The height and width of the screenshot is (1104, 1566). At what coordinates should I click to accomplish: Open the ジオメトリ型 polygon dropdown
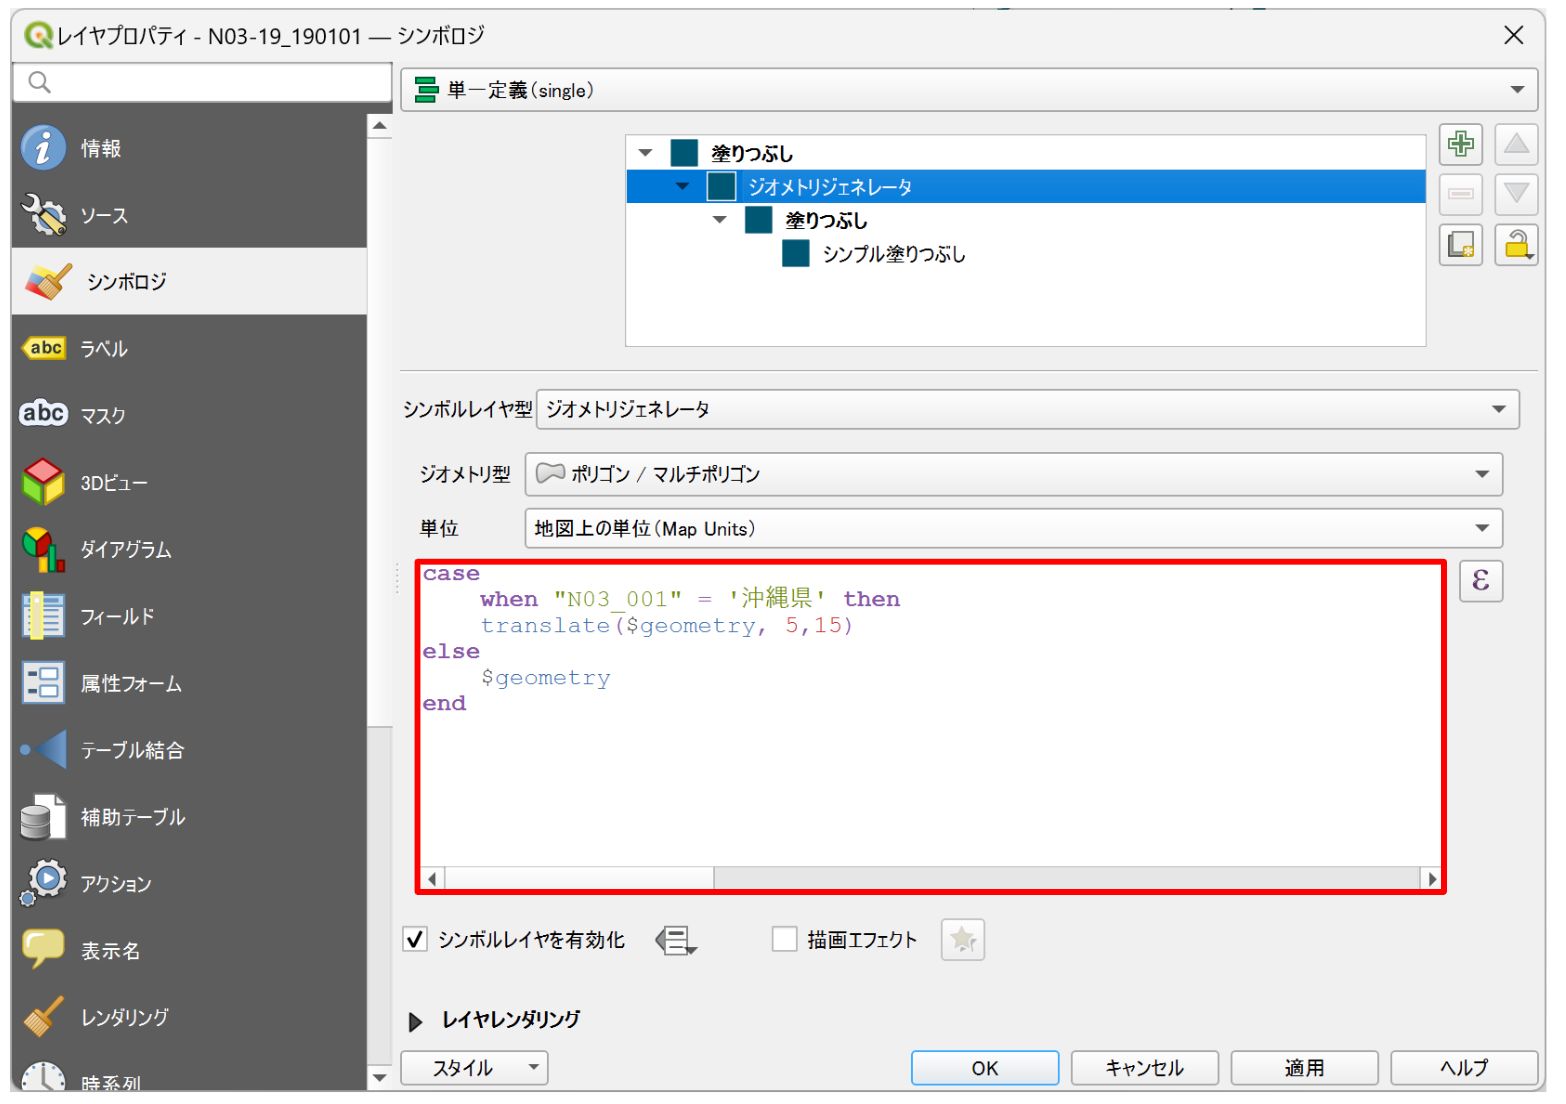[x=1014, y=474]
